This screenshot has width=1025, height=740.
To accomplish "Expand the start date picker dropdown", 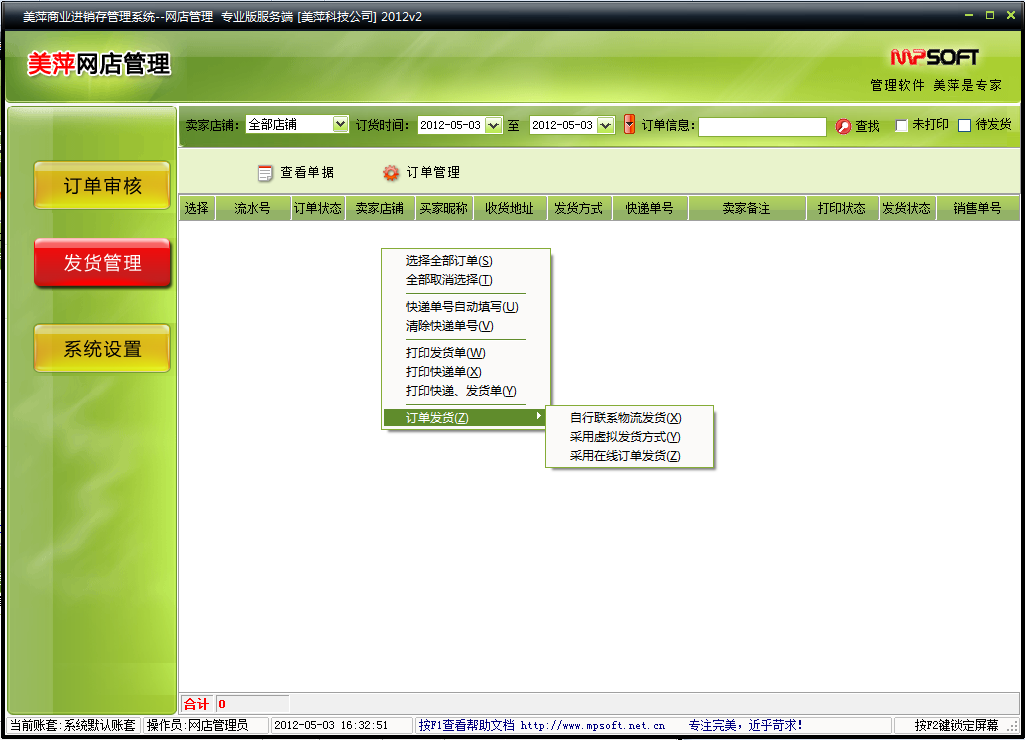I will (x=493, y=126).
